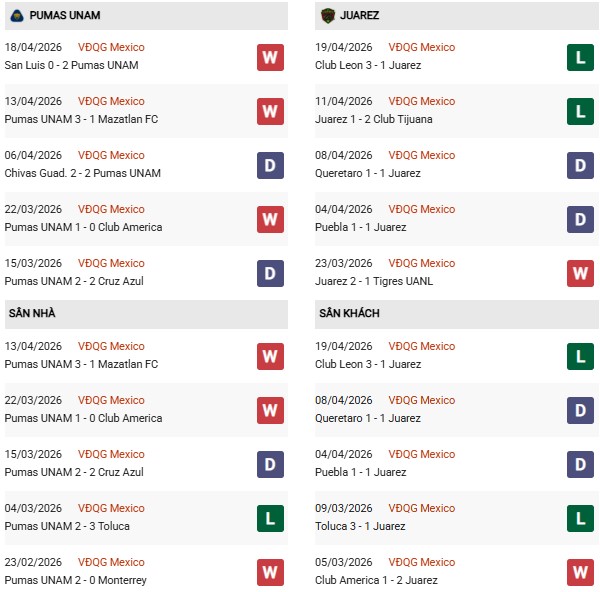Click L badge for Toluca 3-1 Juarez
This screenshot has height=592, width=600.
click(581, 518)
